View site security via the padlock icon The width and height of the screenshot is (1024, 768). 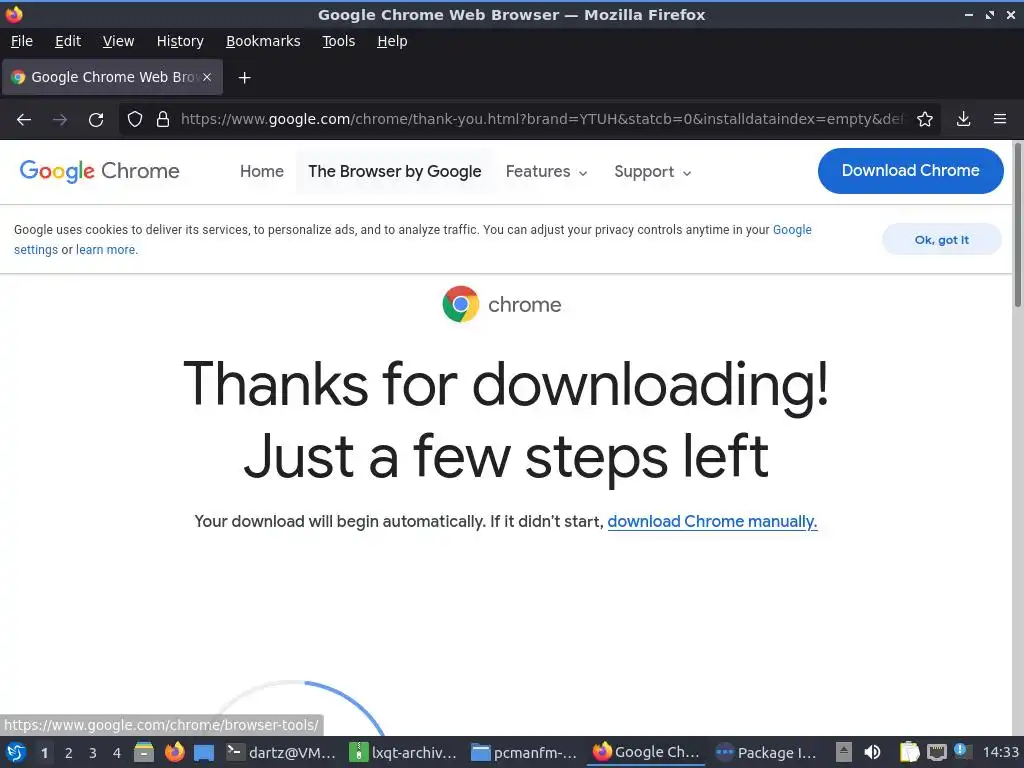[x=163, y=120]
